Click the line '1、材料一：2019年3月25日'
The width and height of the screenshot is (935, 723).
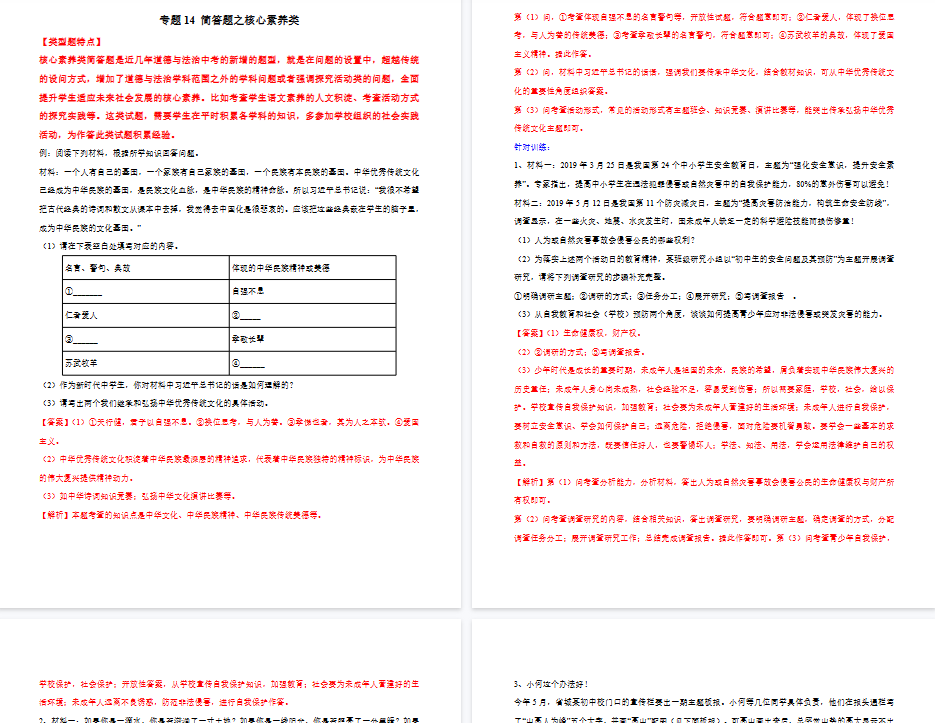click(704, 165)
